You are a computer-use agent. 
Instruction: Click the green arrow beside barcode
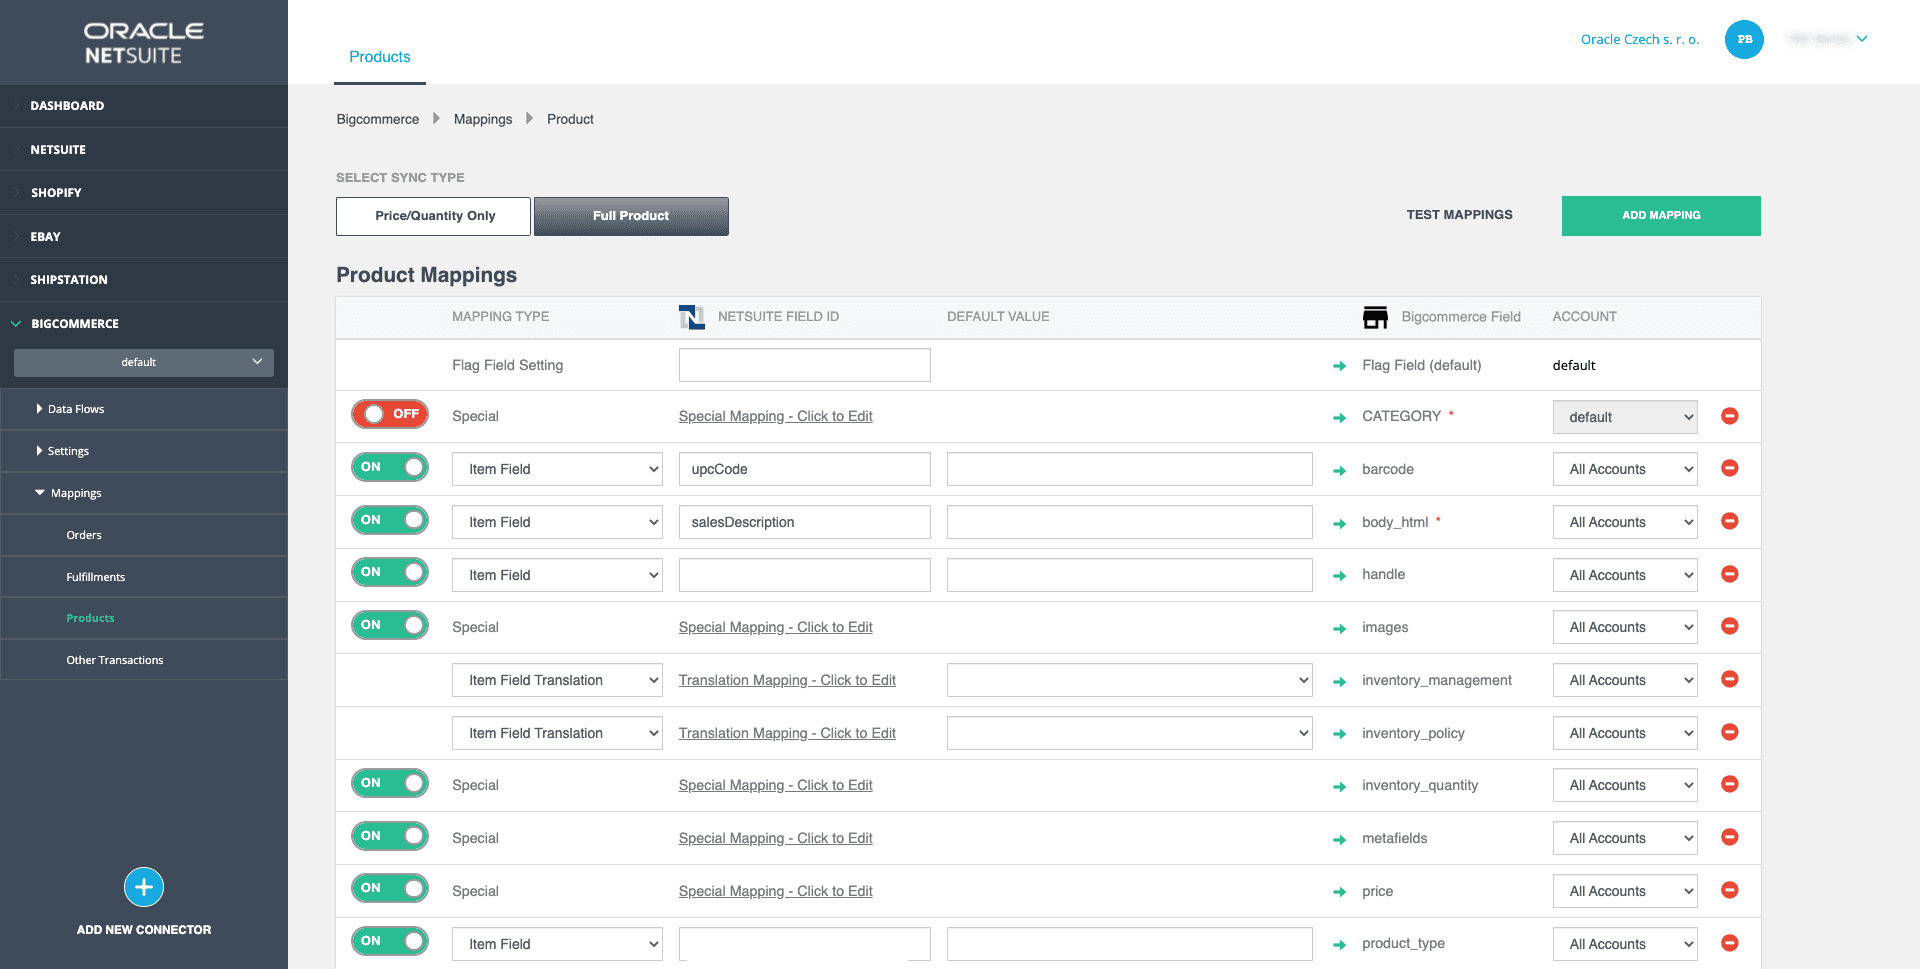click(x=1339, y=470)
